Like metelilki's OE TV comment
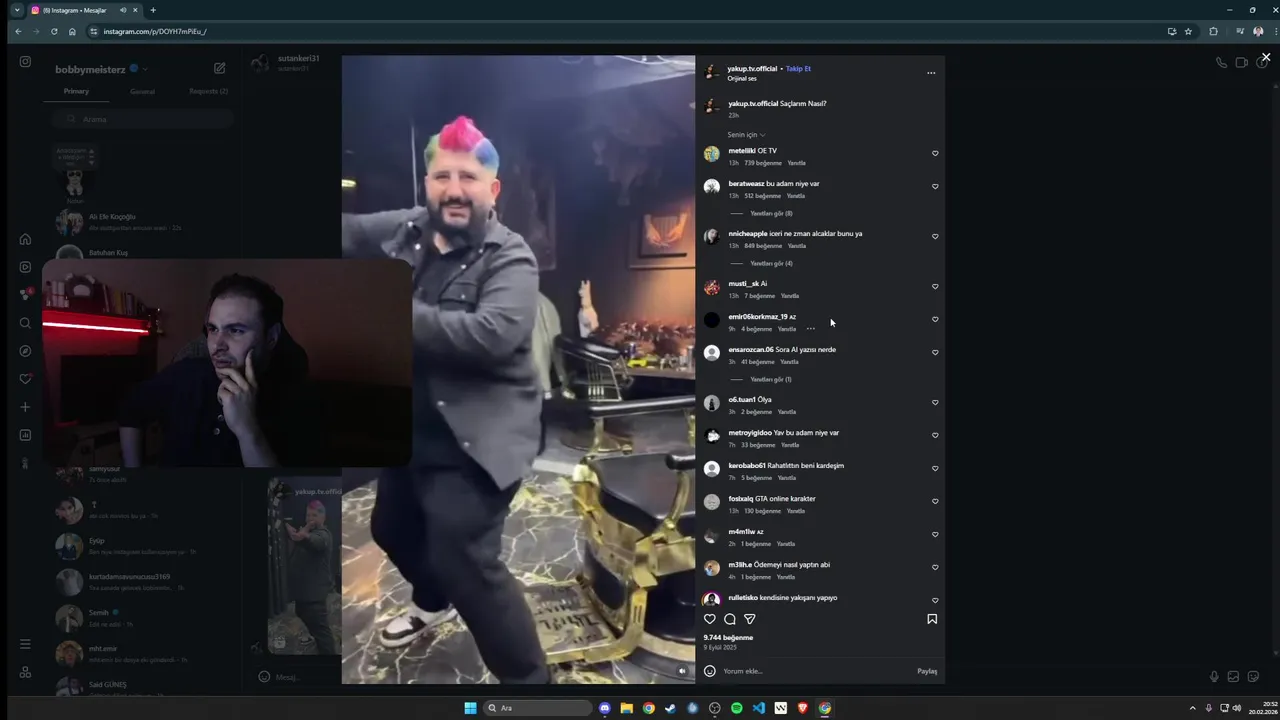 coord(935,153)
